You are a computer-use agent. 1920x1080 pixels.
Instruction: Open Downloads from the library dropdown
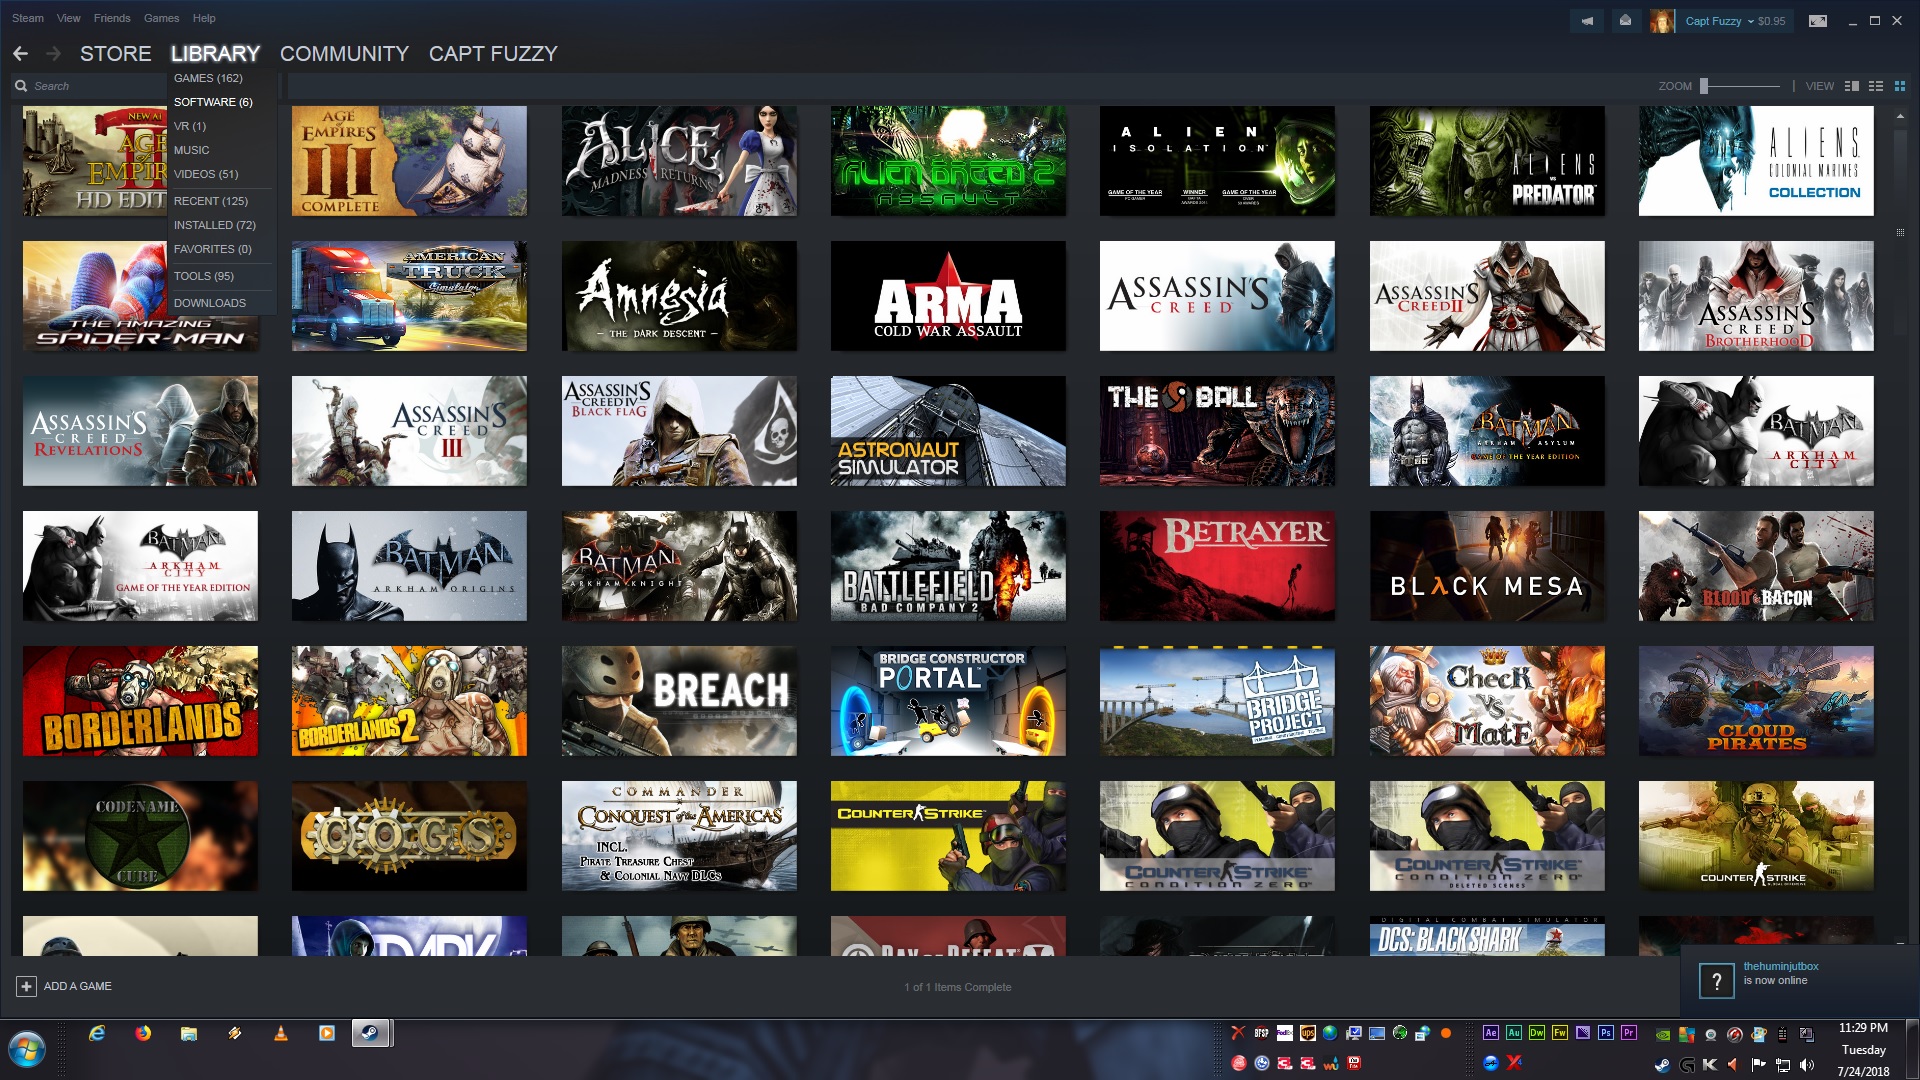209,303
